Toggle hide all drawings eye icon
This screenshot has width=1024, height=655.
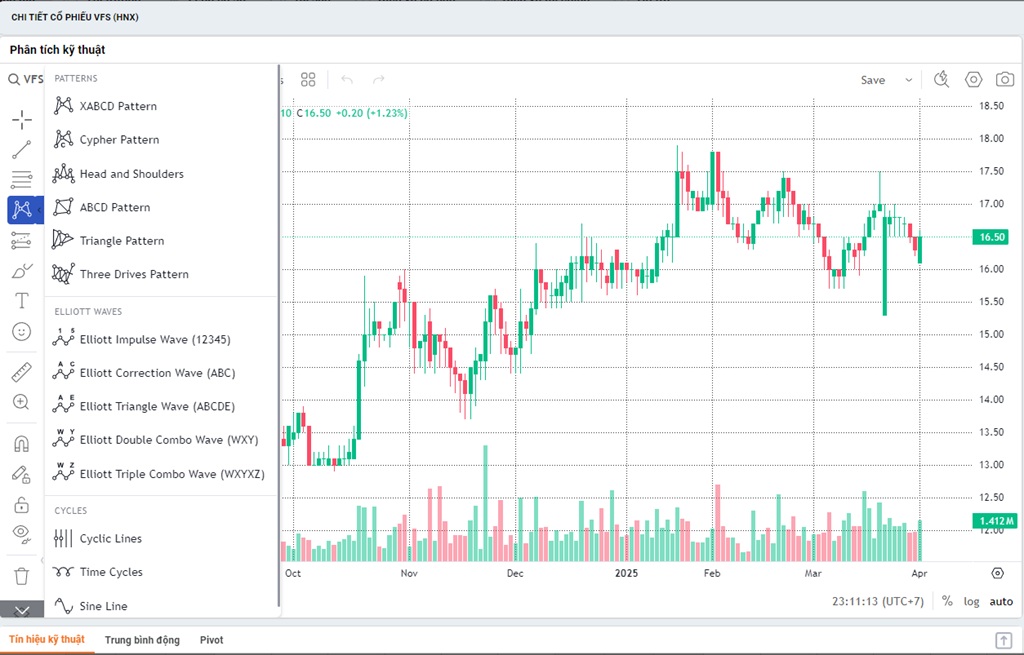click(x=22, y=534)
